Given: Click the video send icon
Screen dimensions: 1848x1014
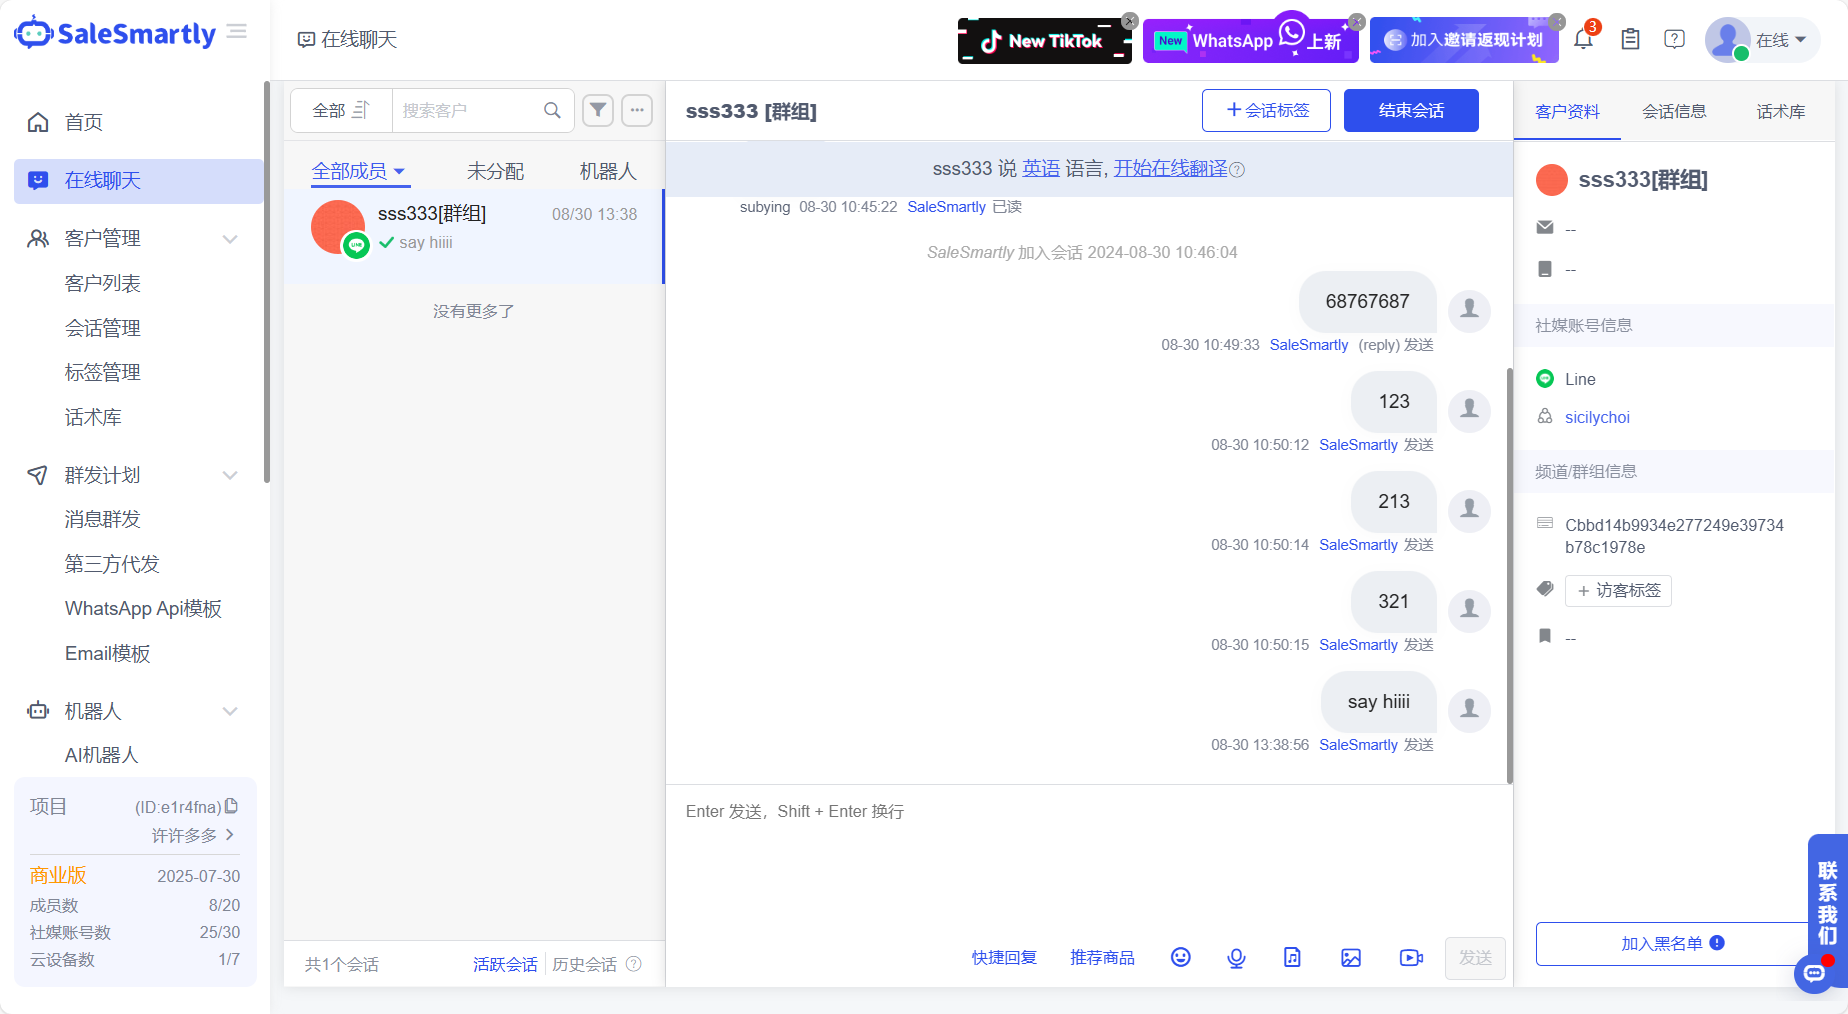Looking at the screenshot, I should click(x=1411, y=957).
